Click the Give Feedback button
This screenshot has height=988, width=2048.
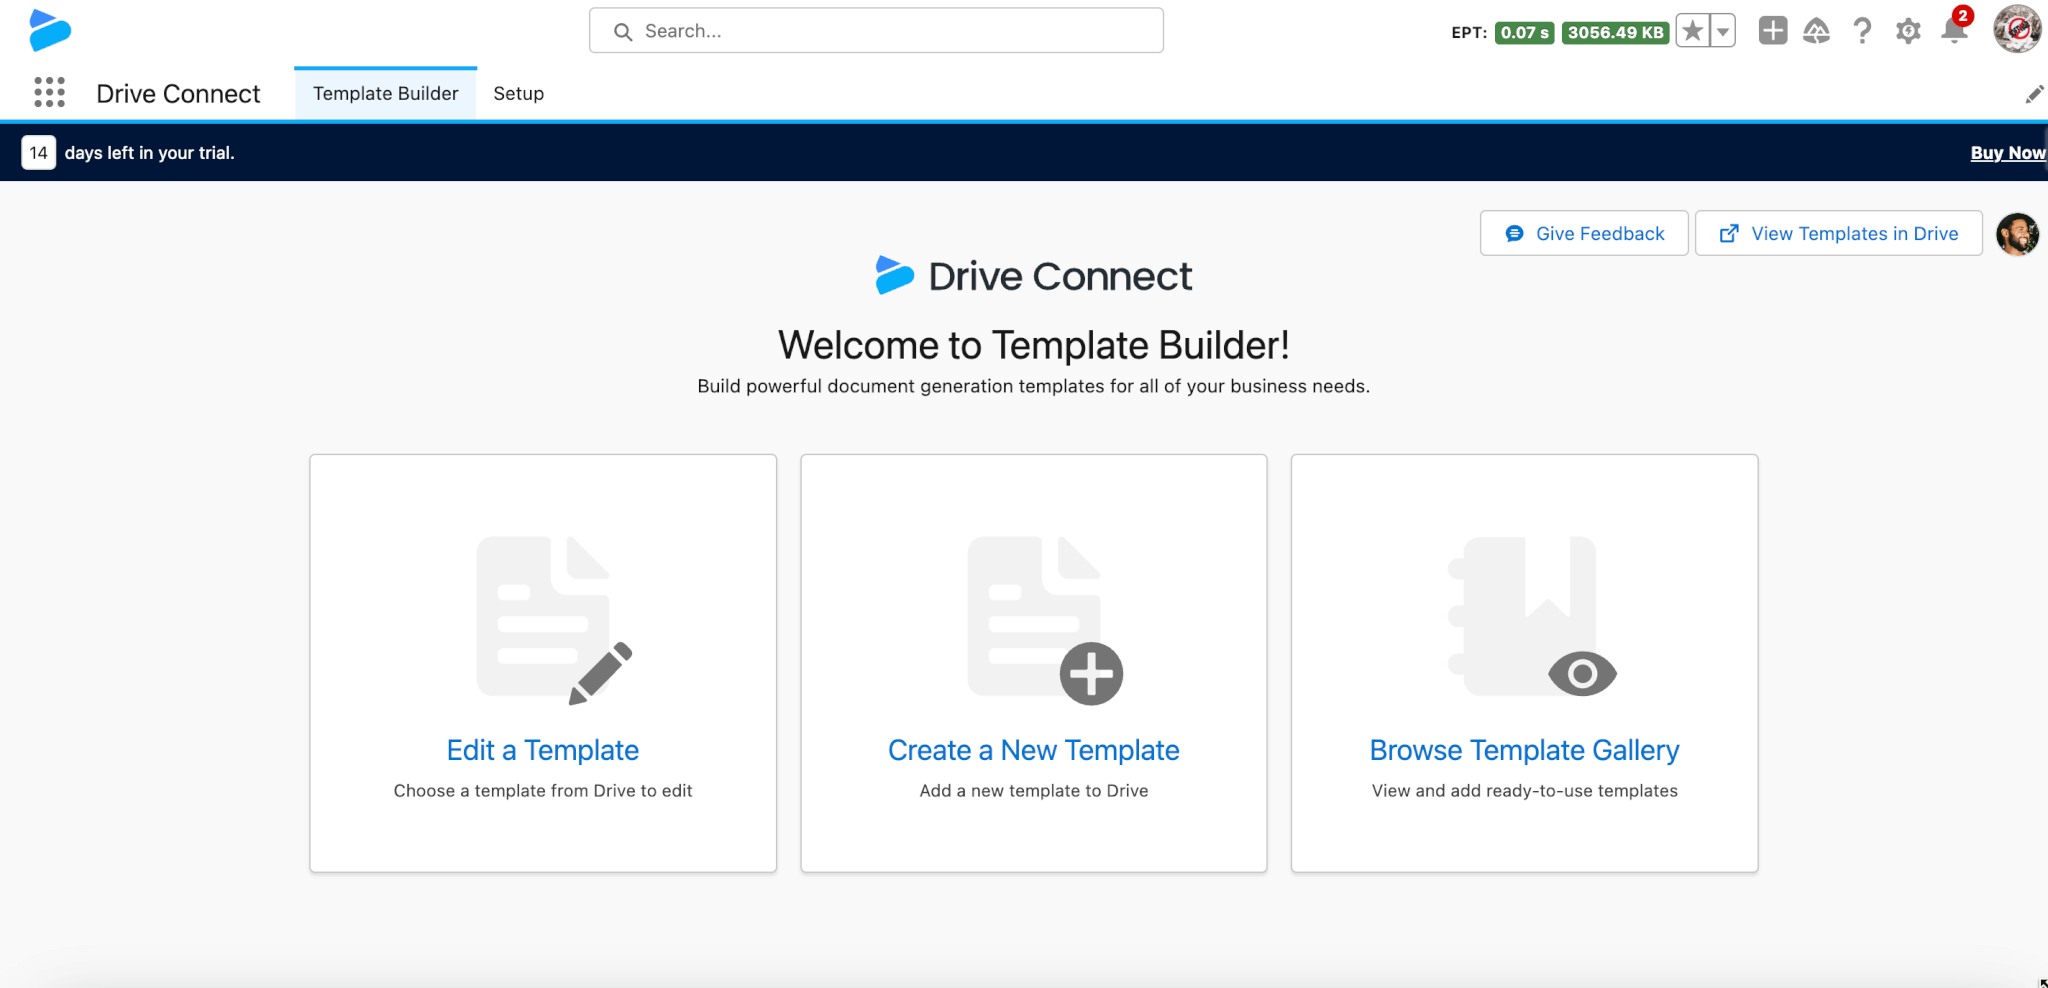(1584, 233)
